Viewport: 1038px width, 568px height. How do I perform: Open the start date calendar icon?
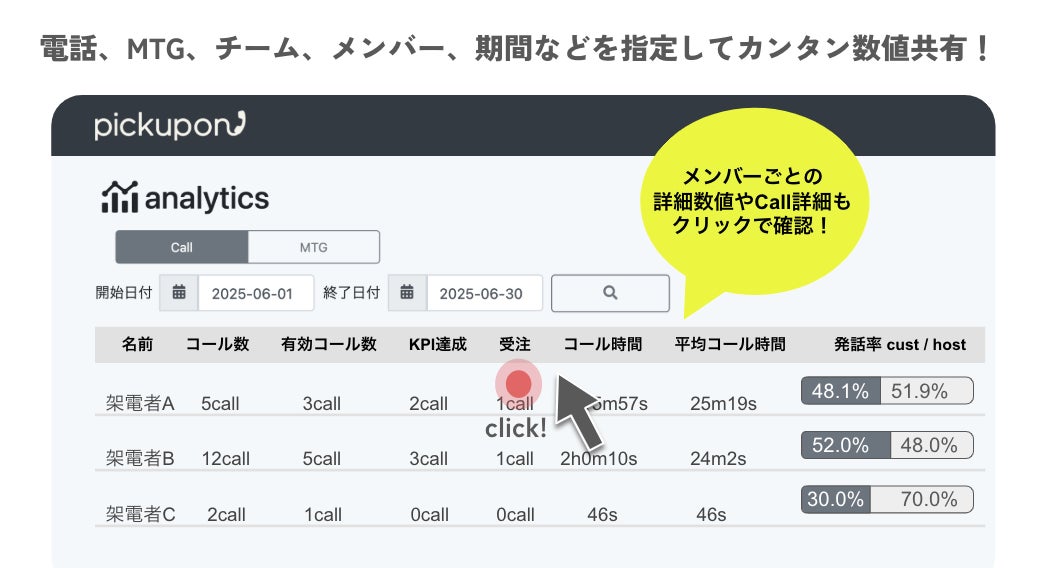[179, 293]
